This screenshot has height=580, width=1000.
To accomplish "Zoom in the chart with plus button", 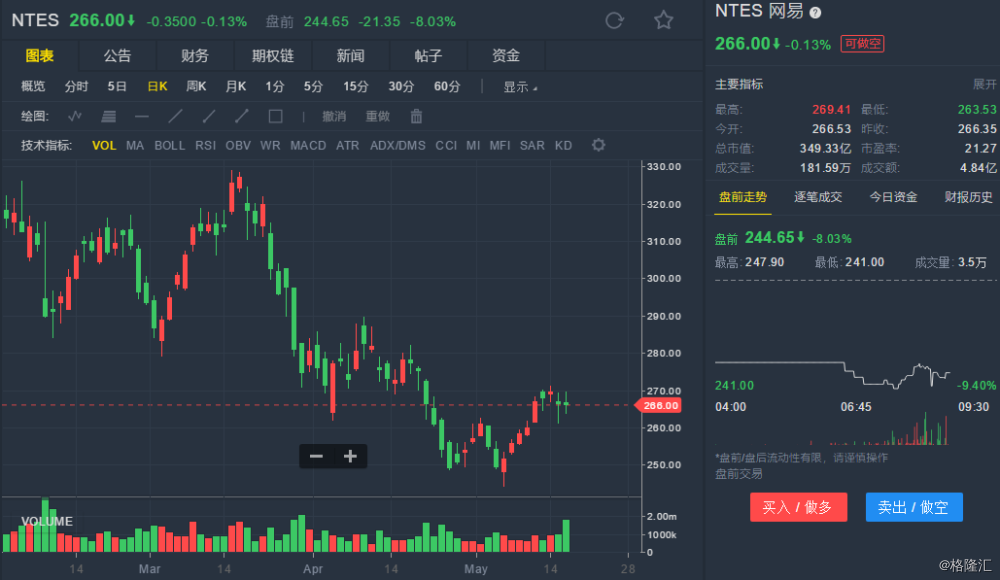I will (350, 456).
